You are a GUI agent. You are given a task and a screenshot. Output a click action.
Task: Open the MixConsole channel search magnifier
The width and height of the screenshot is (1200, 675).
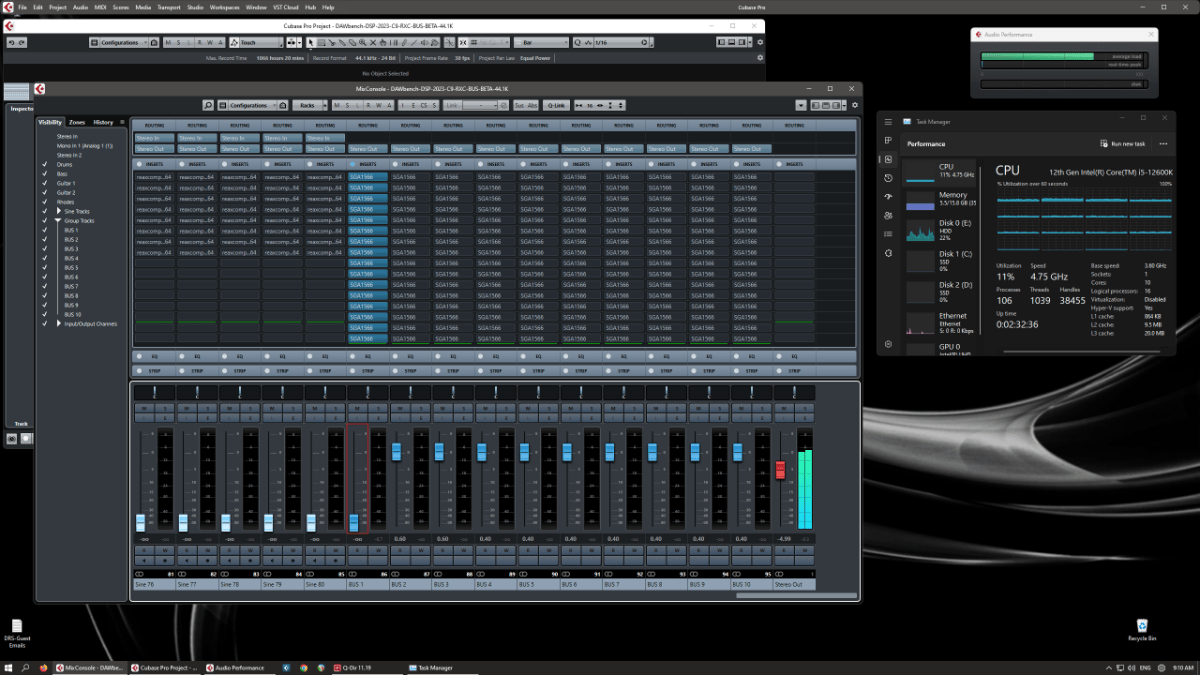[x=206, y=104]
